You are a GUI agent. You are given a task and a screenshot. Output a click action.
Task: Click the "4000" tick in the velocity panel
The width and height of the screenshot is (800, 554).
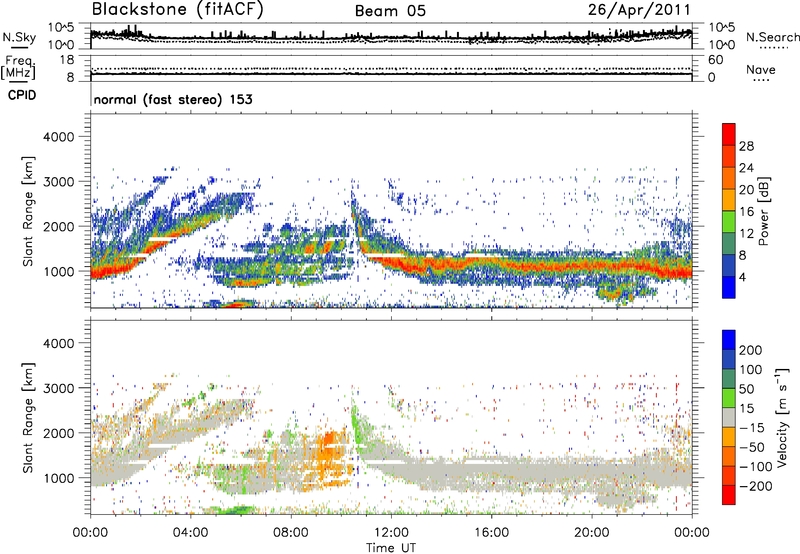click(58, 343)
